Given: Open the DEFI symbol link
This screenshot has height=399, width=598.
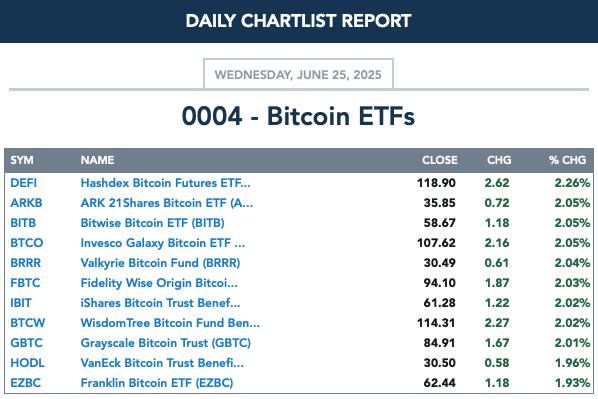Looking at the screenshot, I should tap(24, 183).
